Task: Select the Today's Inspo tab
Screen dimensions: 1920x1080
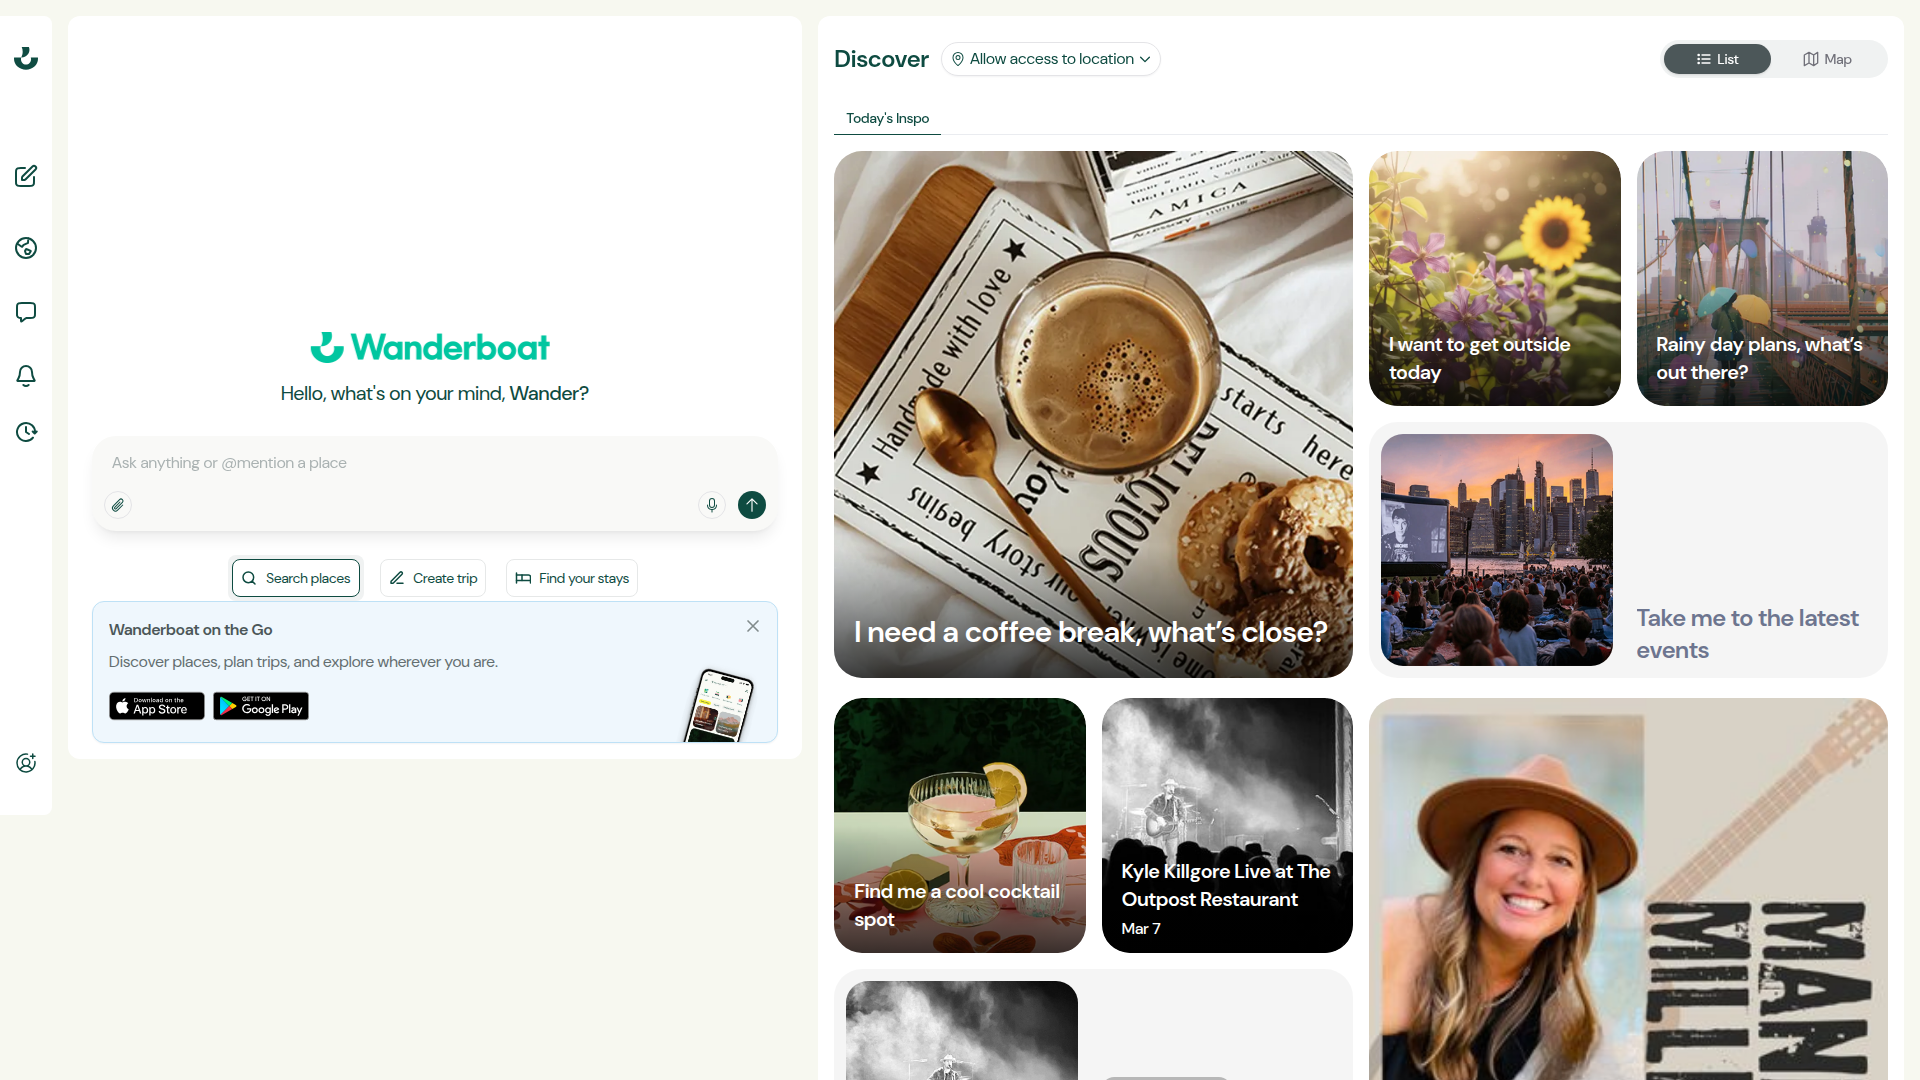Action: [x=887, y=118]
